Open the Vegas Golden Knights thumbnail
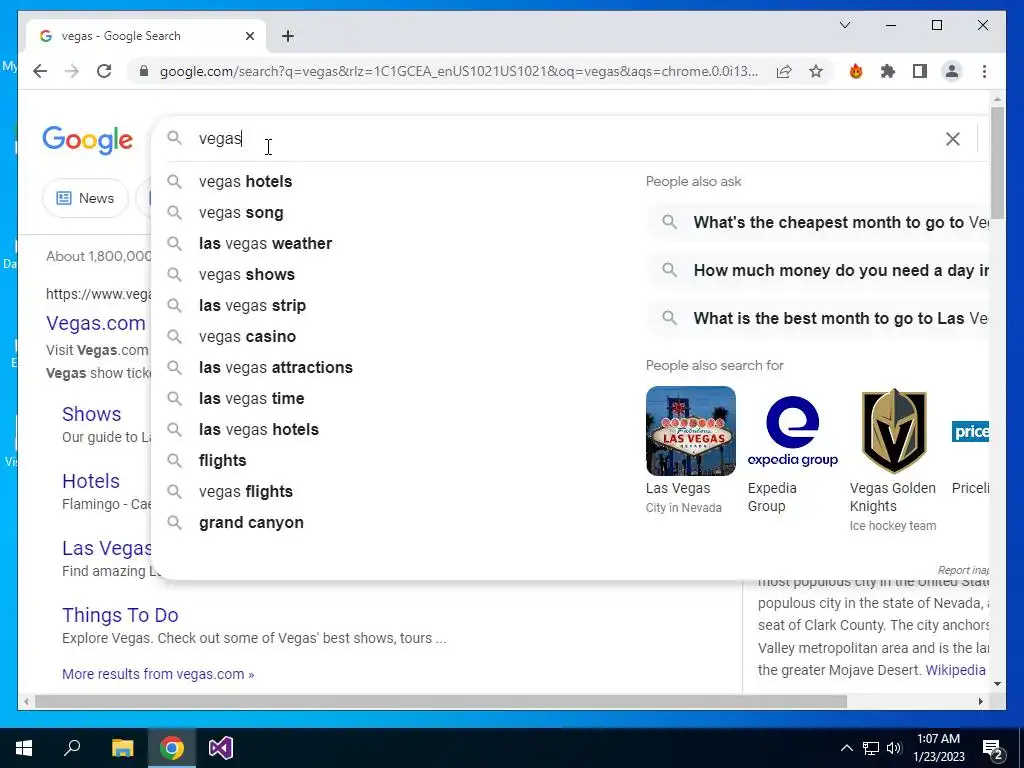 tap(894, 431)
